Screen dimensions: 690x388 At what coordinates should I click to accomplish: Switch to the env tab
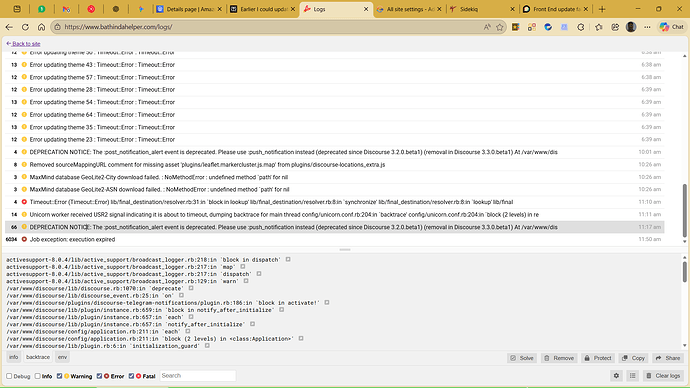pos(62,357)
